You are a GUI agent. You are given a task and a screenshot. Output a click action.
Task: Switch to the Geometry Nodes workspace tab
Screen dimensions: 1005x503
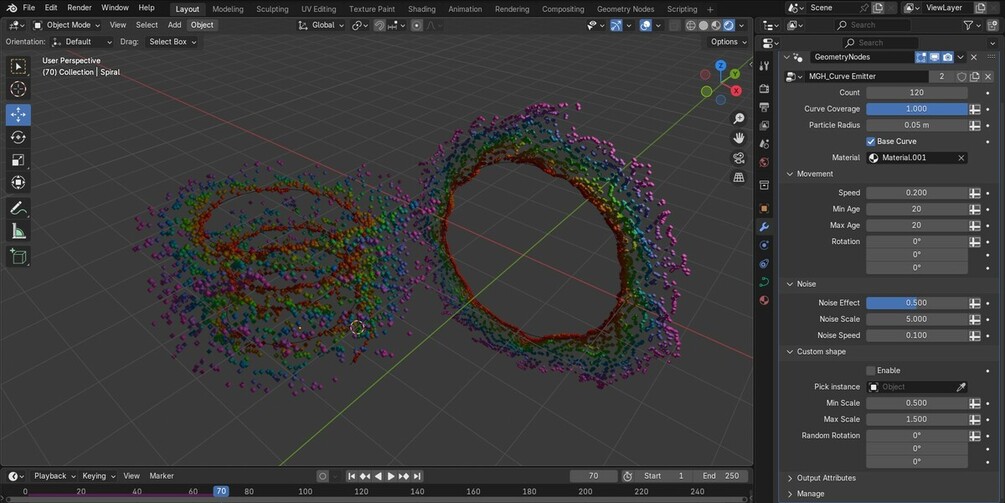pyautogui.click(x=626, y=9)
